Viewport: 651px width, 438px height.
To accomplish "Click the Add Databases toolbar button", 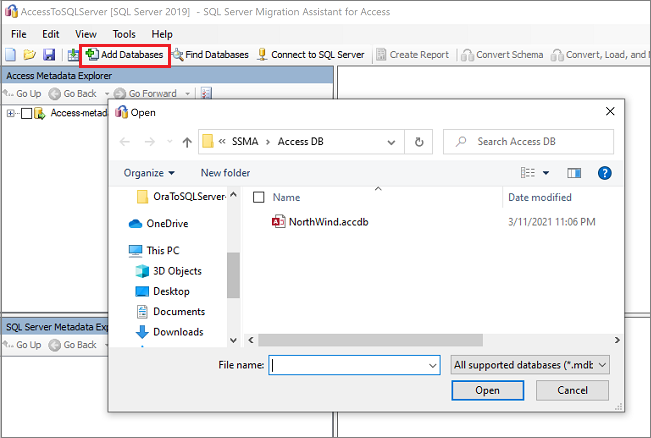I will pyautogui.click(x=124, y=54).
